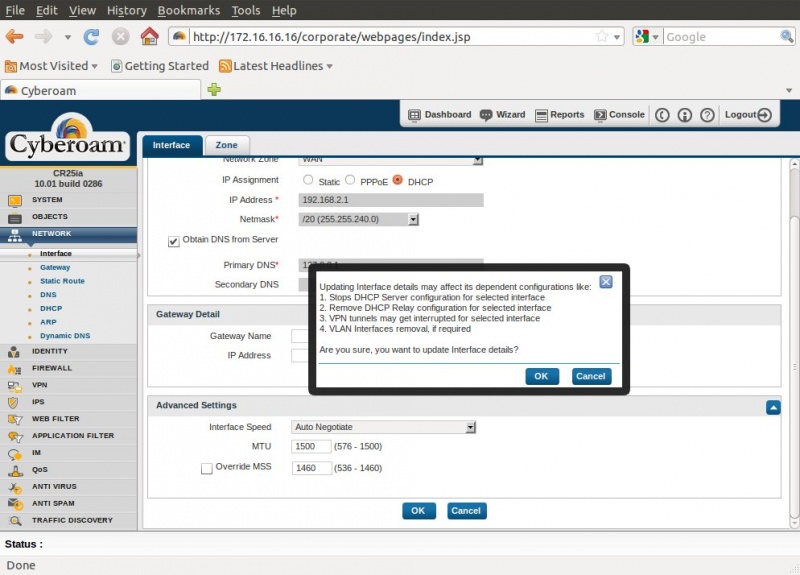
Task: Open the browser home page icon
Action: [x=149, y=36]
